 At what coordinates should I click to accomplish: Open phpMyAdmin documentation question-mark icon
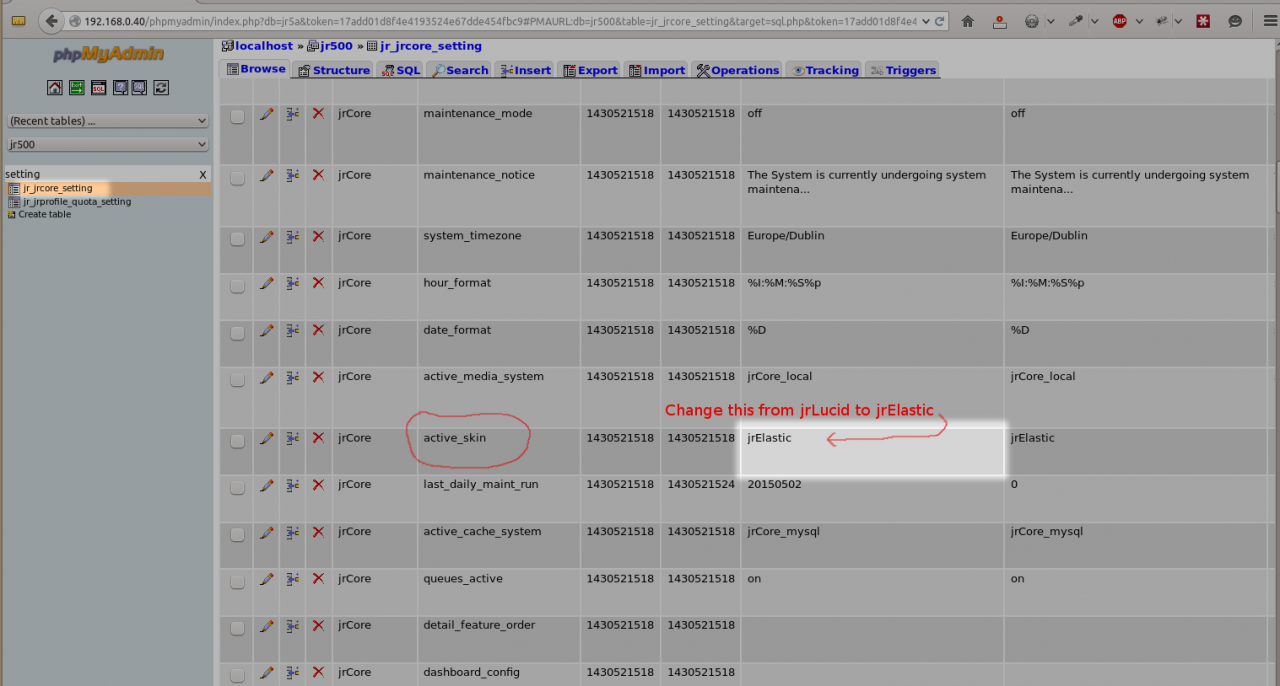point(120,88)
